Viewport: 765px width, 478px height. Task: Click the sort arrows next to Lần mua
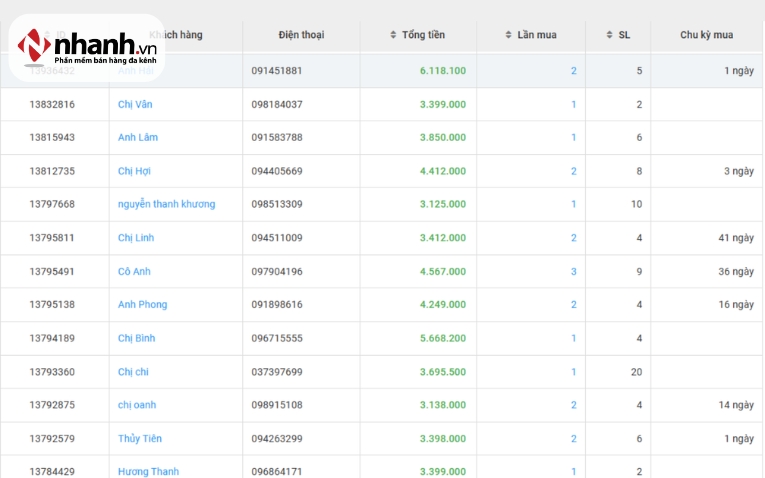point(508,35)
